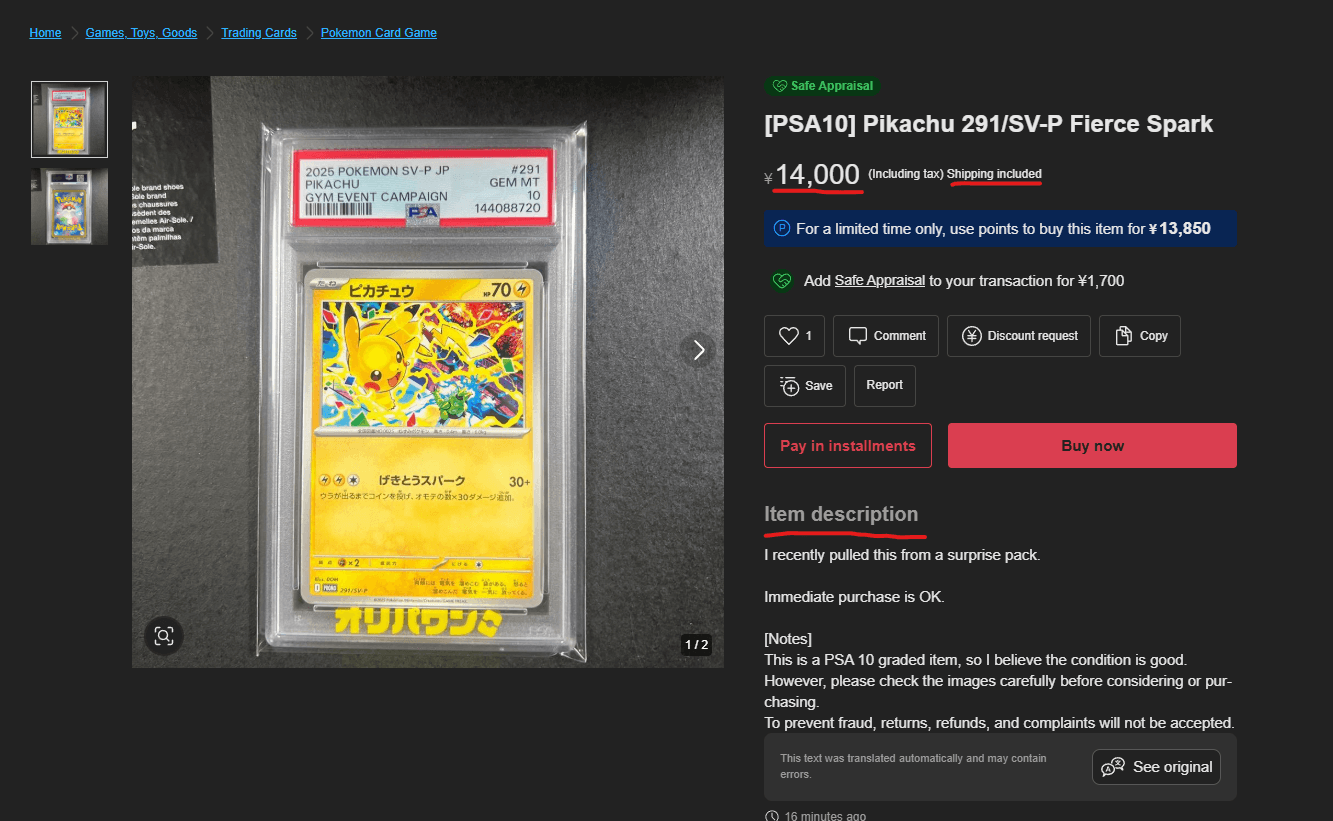Open the Trading Cards breadcrumb
Screen dimensions: 1333x821
[259, 33]
